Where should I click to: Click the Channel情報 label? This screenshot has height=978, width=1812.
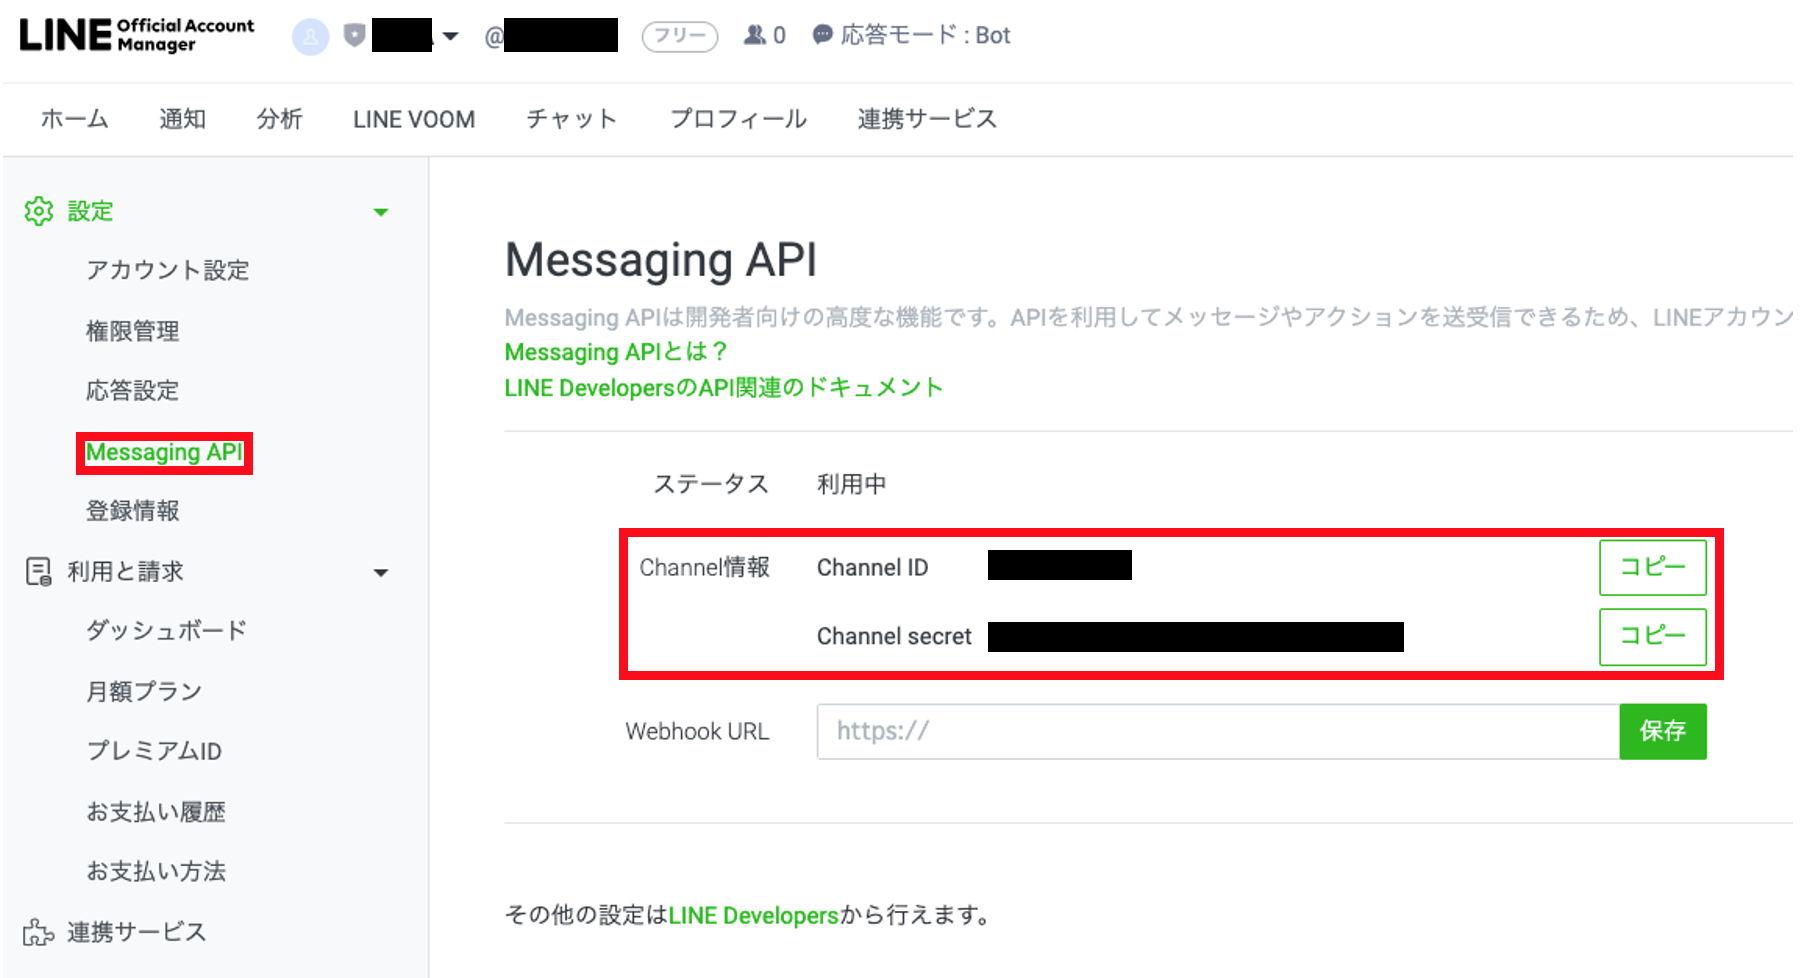pos(704,567)
